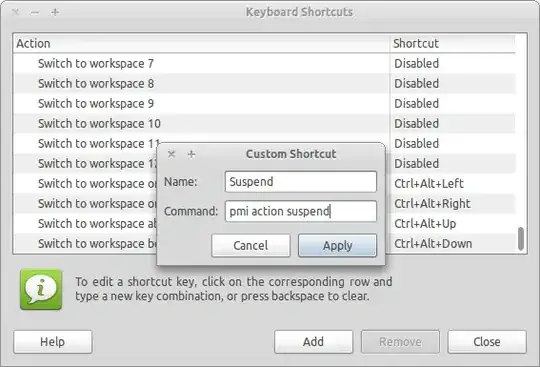
Task: Apply the custom shortcut
Action: [338, 245]
